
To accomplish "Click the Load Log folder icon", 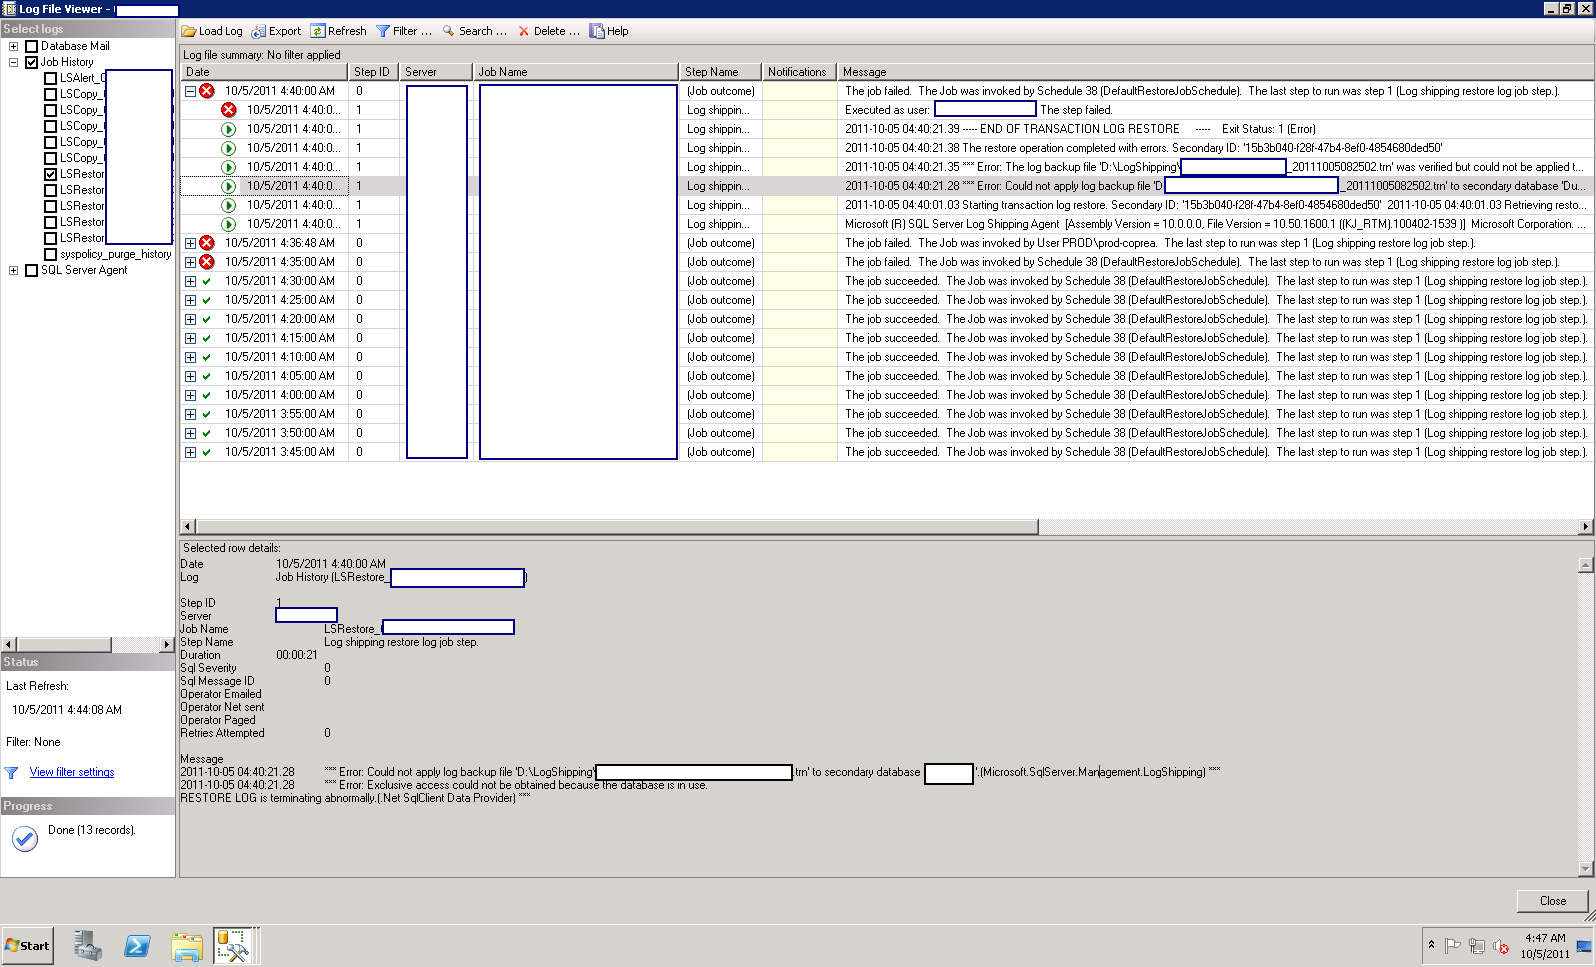I will coord(189,31).
